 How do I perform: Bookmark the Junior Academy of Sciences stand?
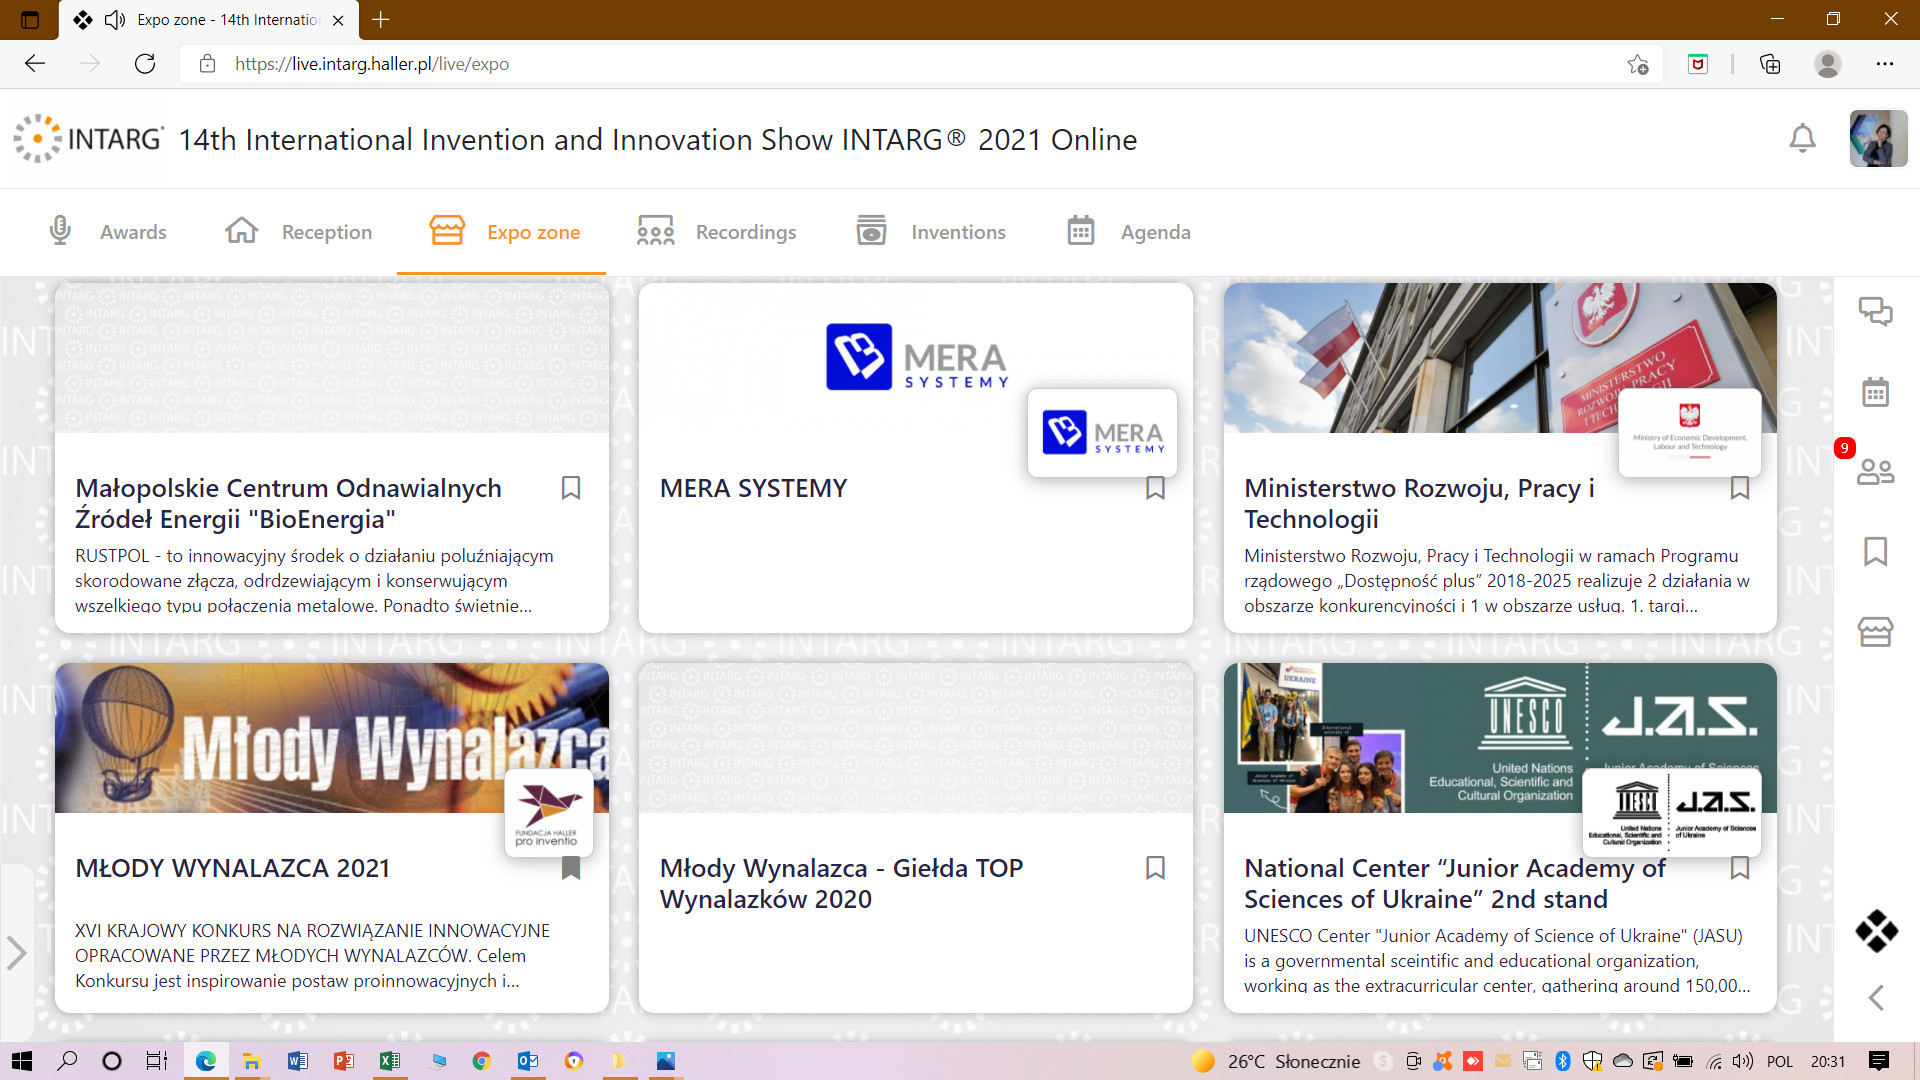(1740, 868)
